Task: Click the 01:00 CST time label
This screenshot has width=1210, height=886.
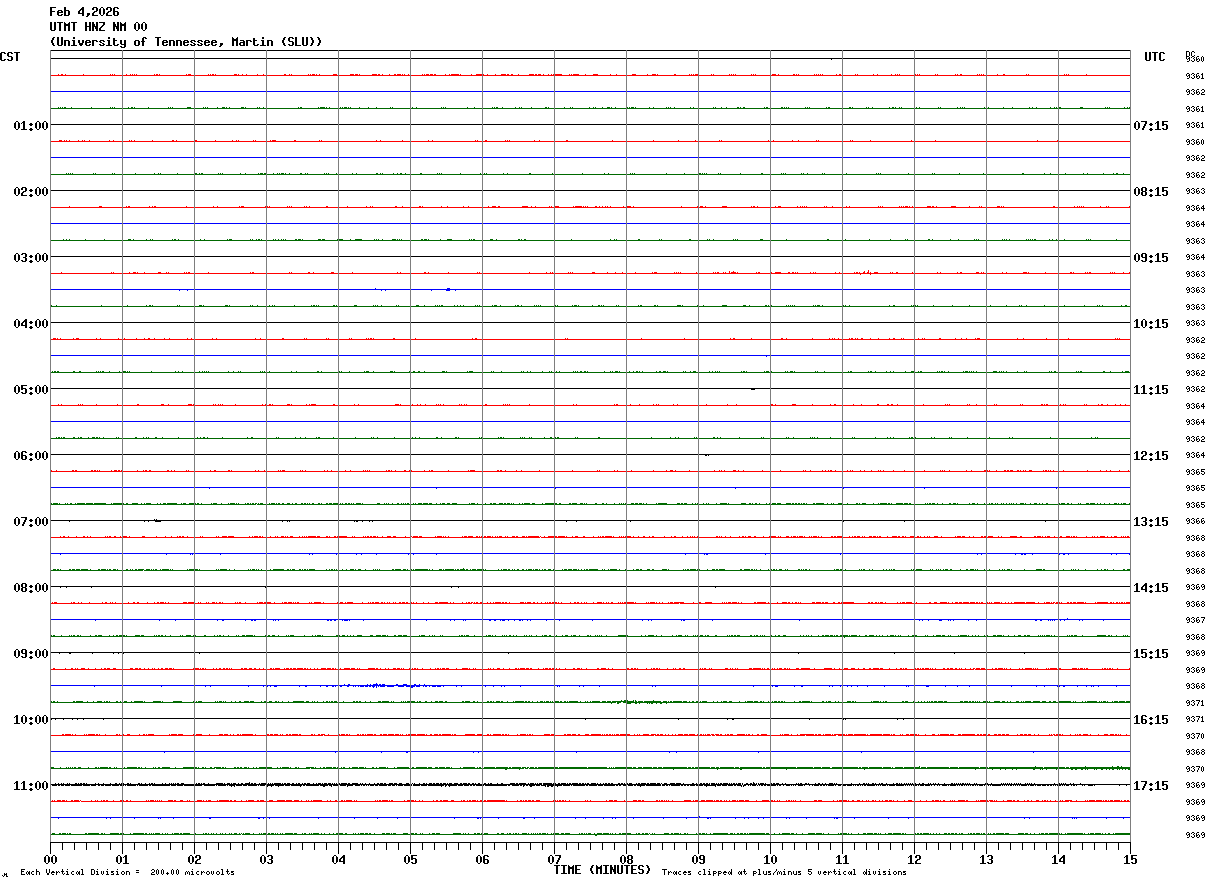Action: pos(31,126)
